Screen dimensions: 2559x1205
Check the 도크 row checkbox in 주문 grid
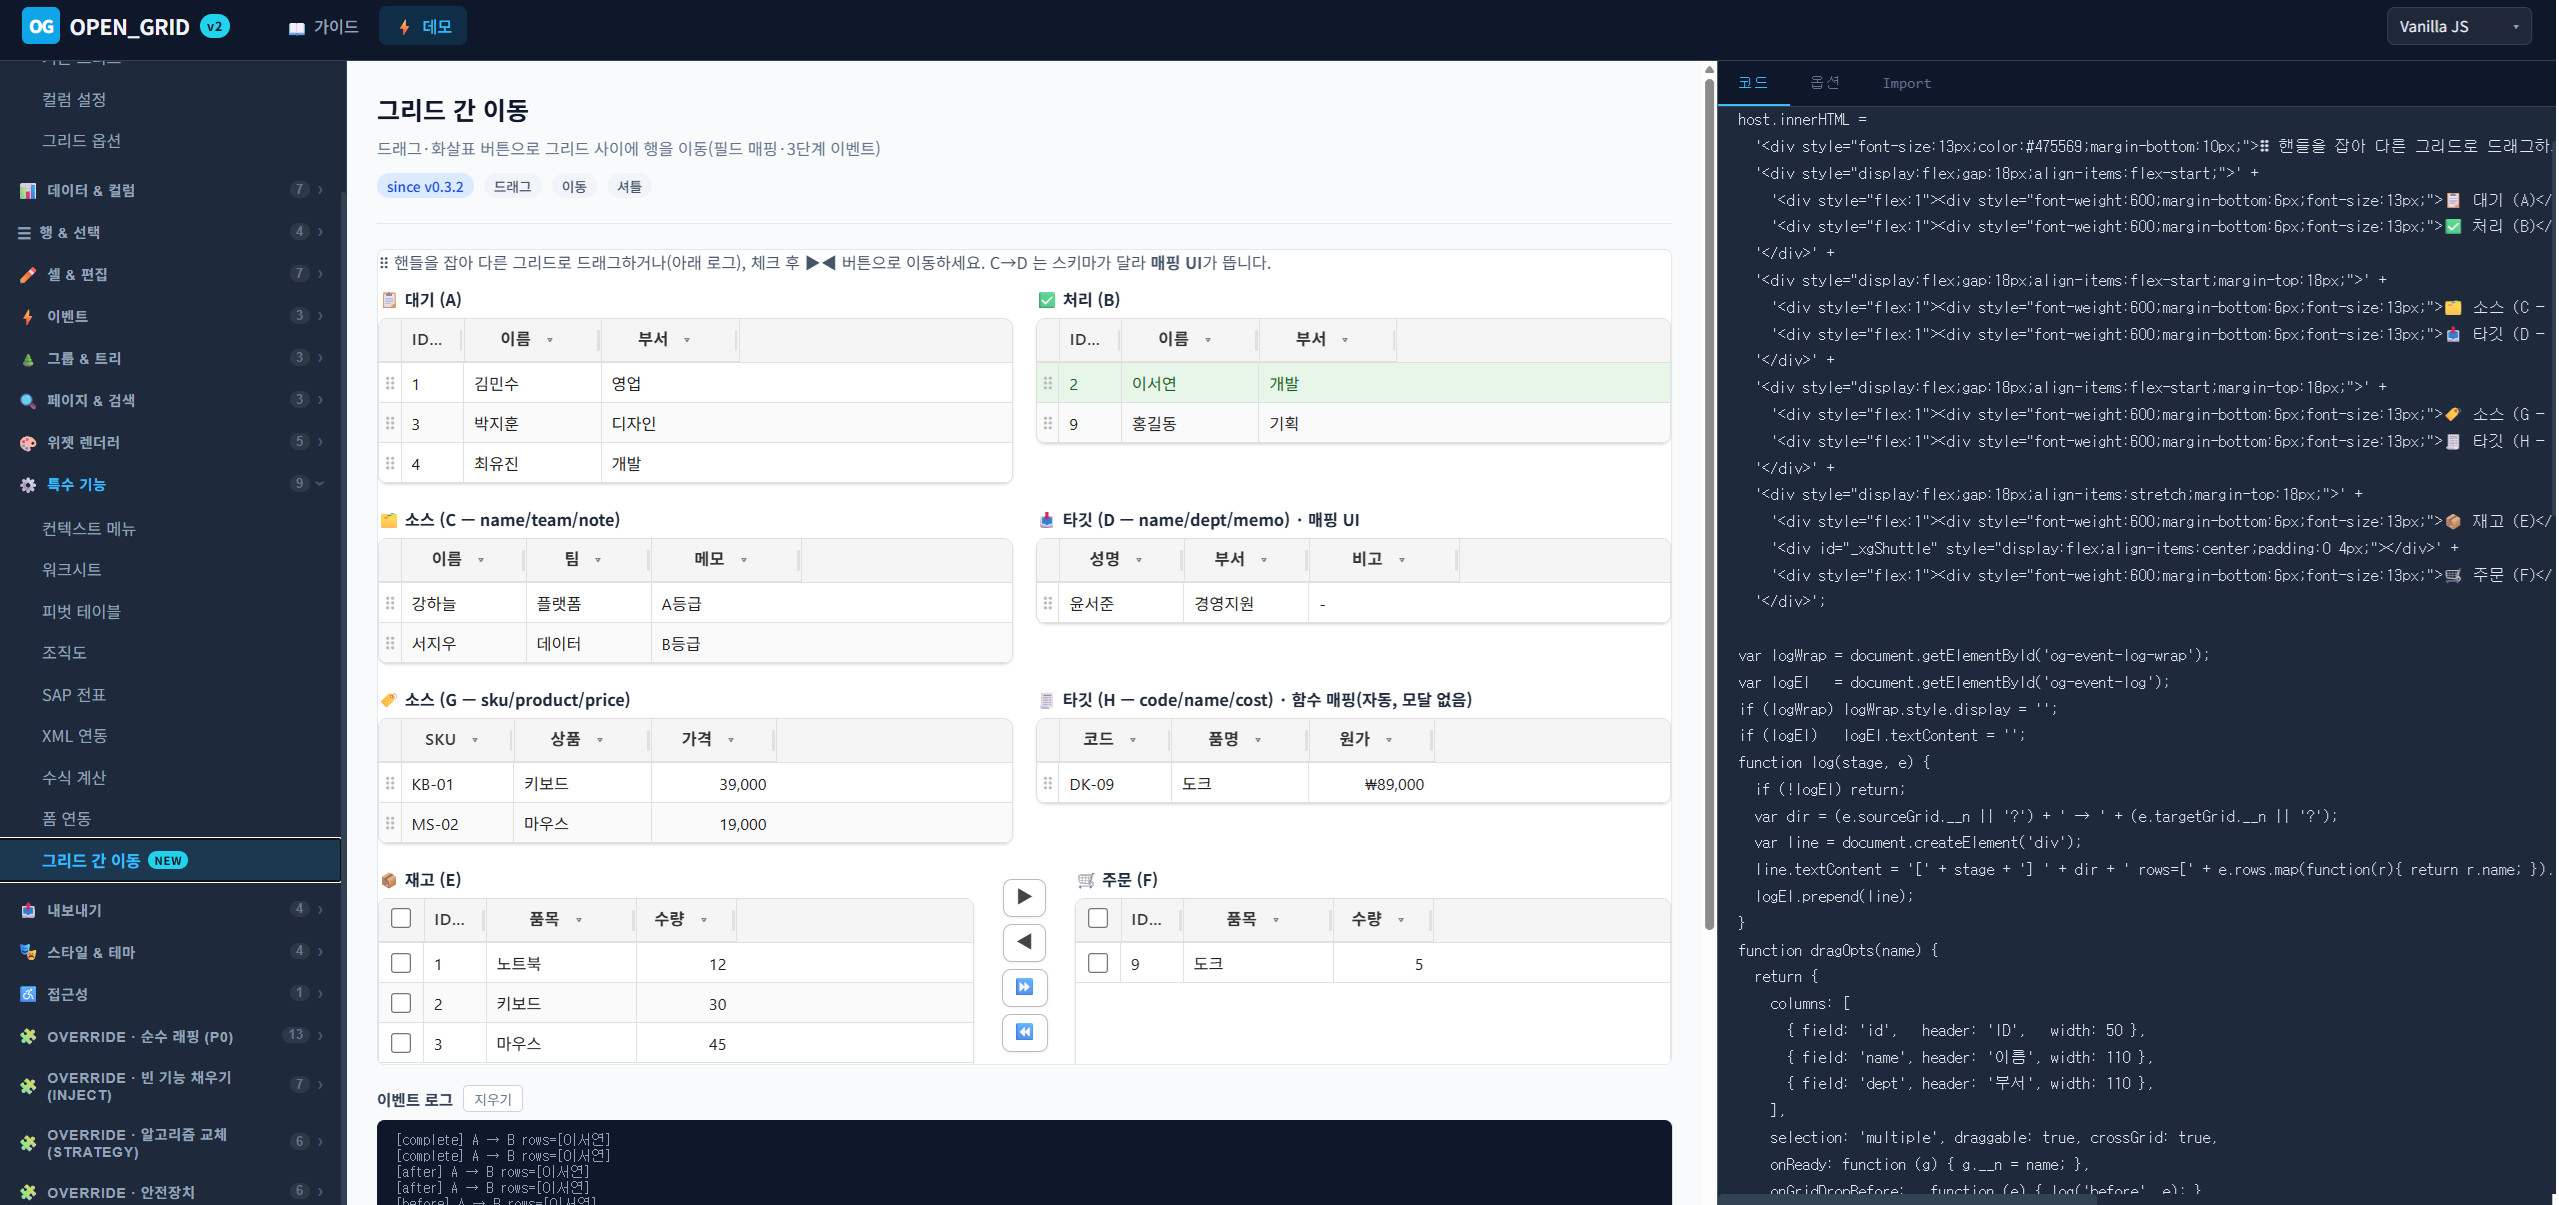pyautogui.click(x=1098, y=963)
